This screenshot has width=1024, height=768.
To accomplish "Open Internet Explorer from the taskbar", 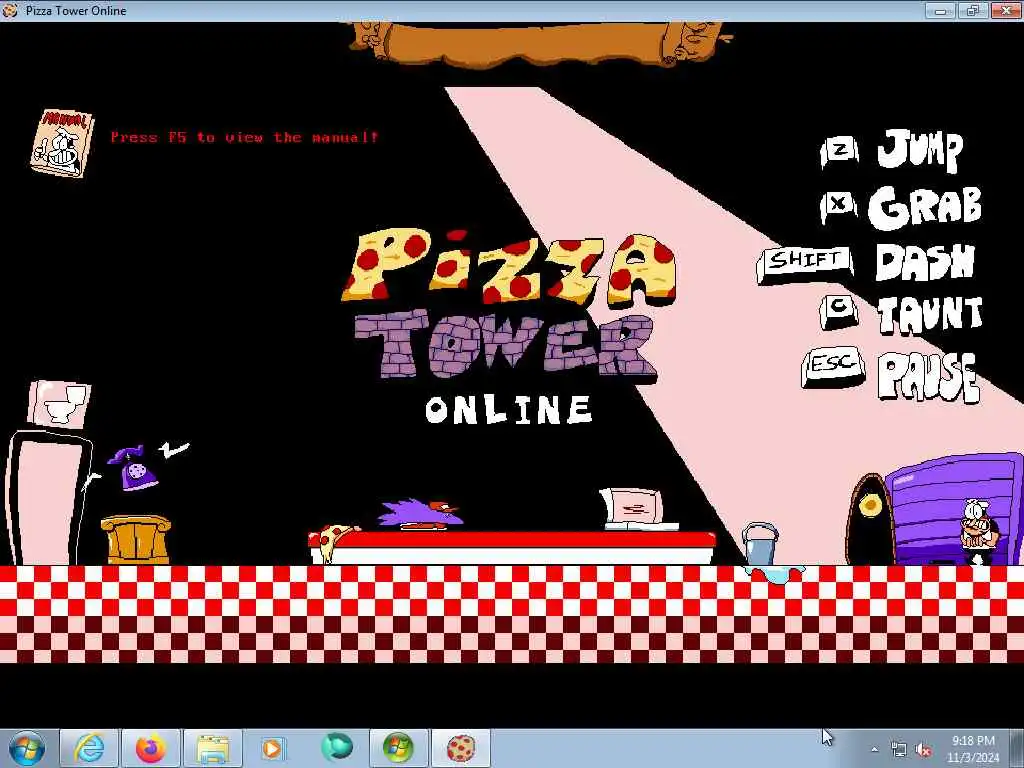I will (x=89, y=748).
